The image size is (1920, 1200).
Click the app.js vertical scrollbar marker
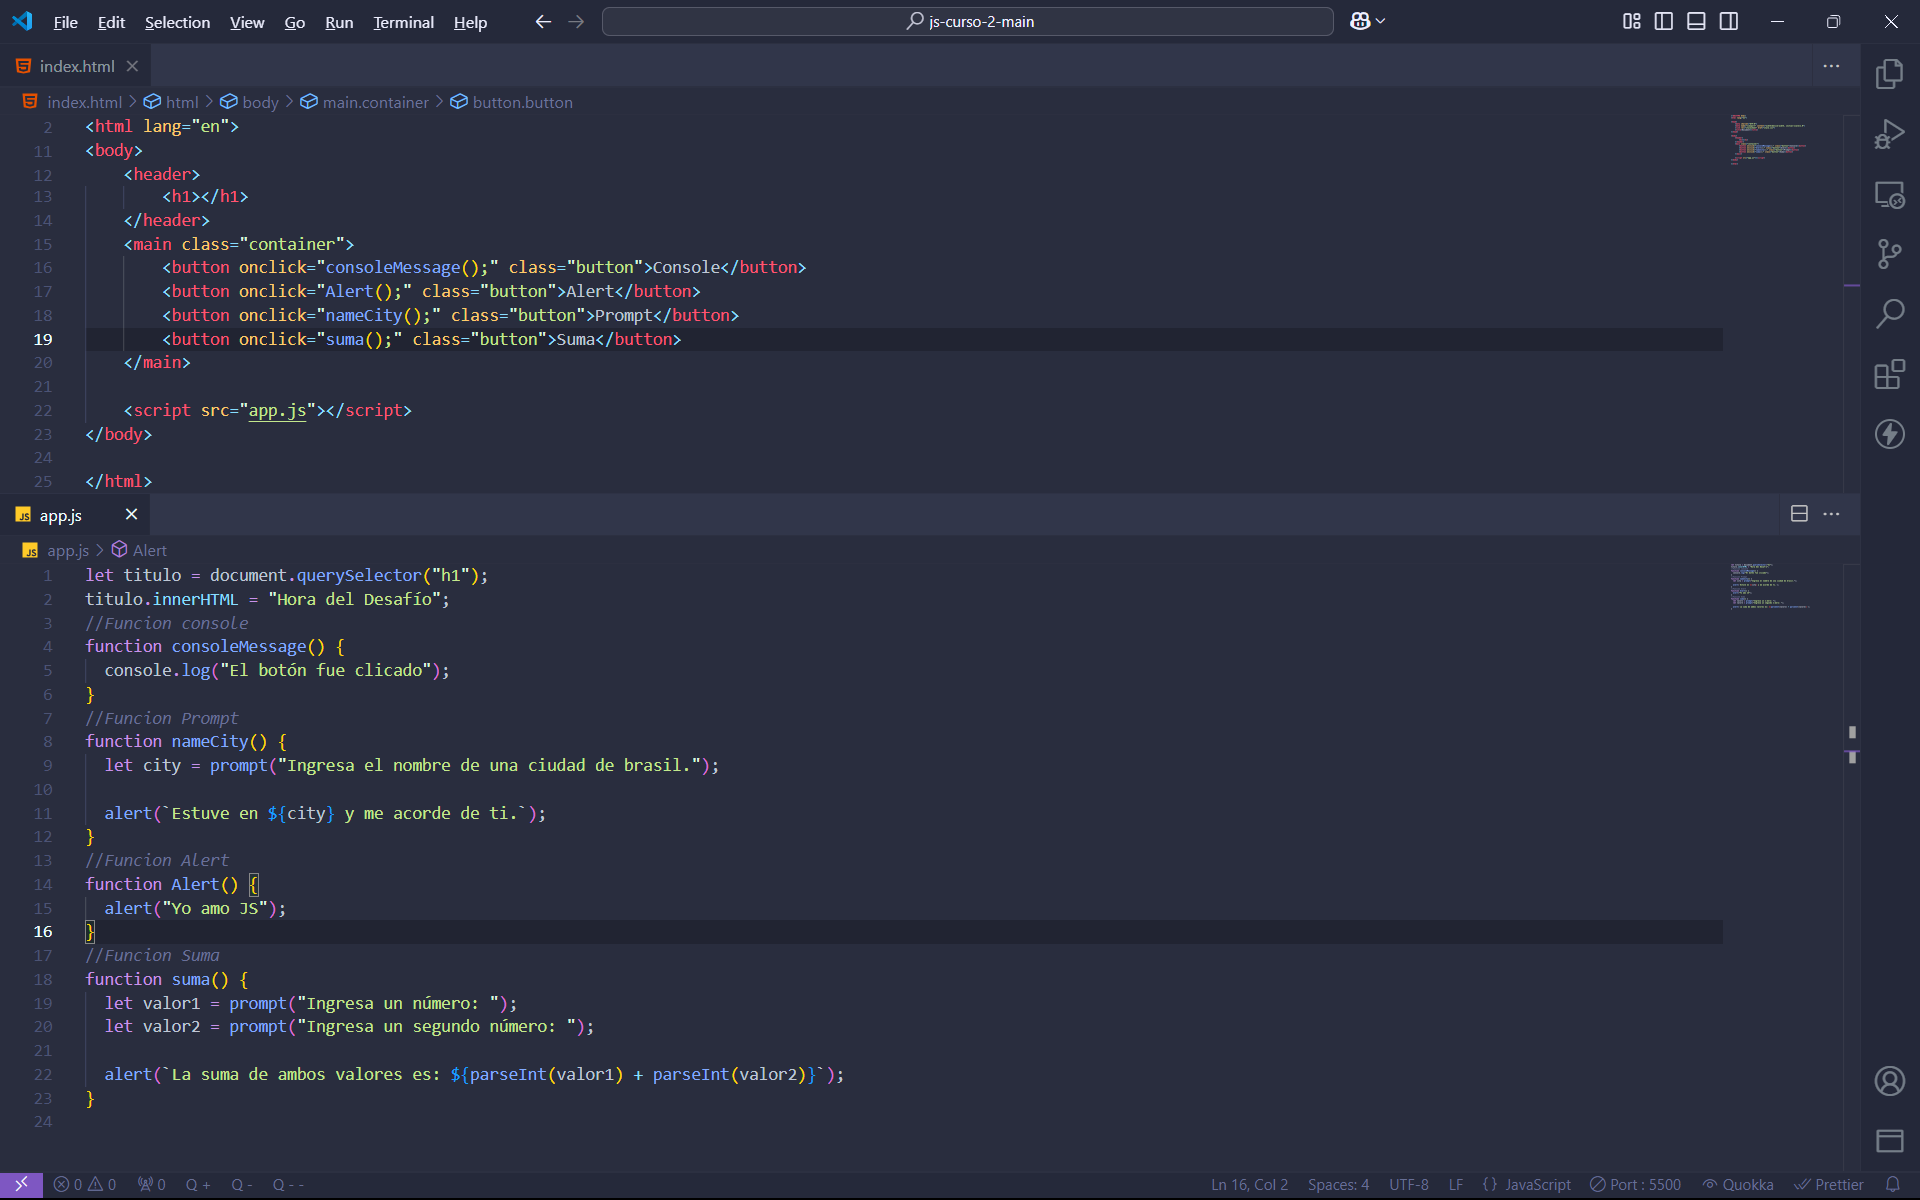(1852, 745)
